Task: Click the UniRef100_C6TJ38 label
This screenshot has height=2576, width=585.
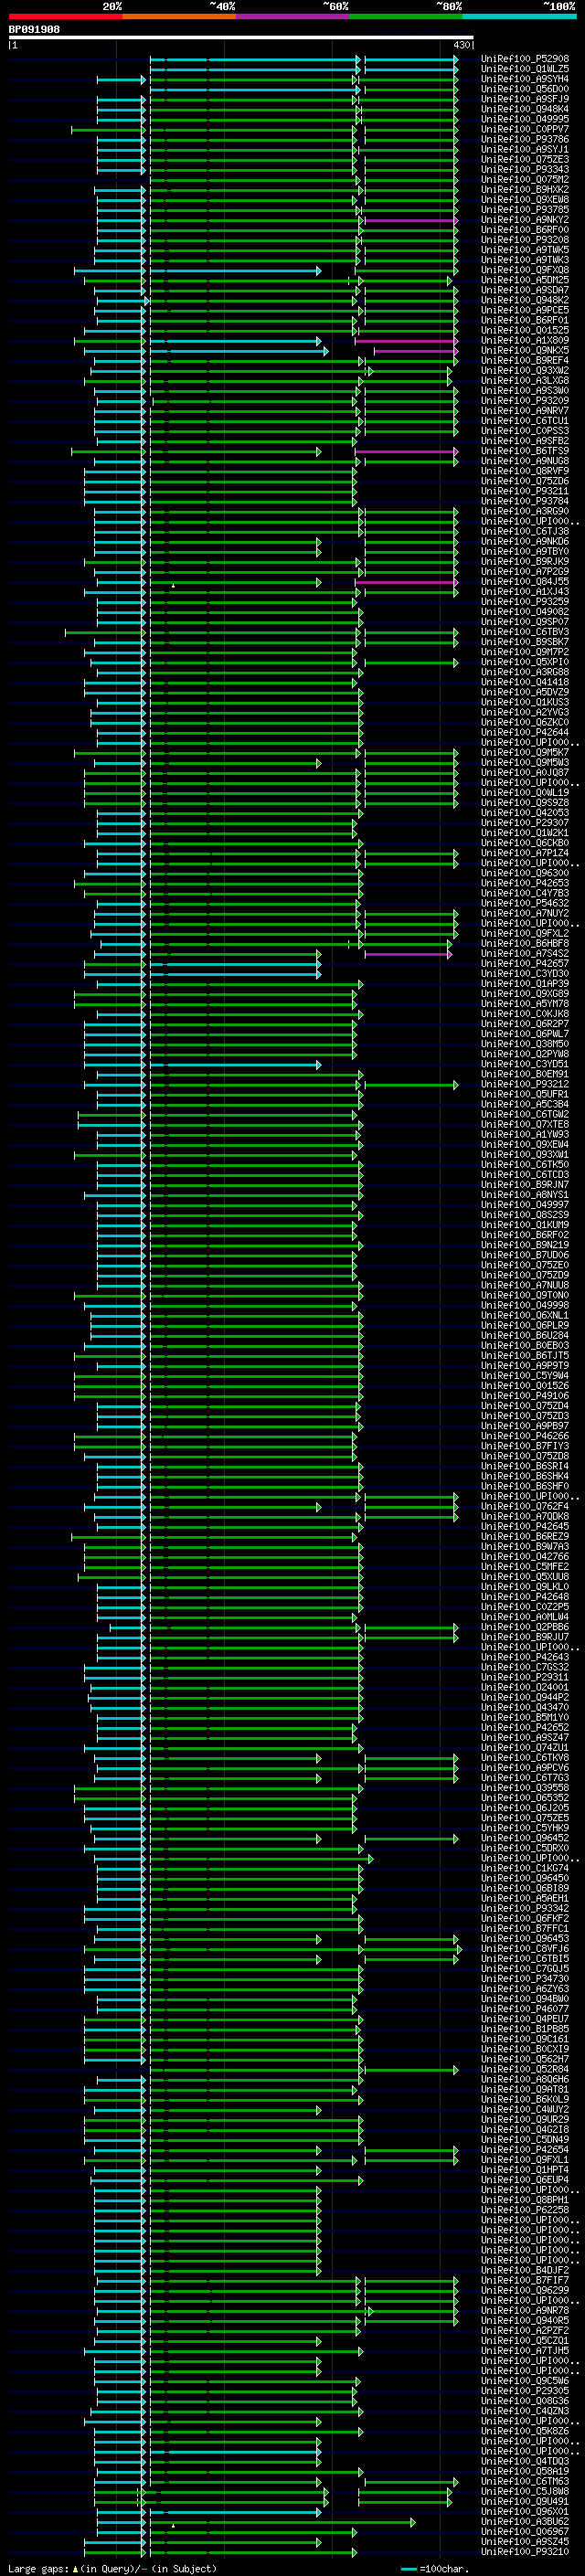Action: point(525,531)
